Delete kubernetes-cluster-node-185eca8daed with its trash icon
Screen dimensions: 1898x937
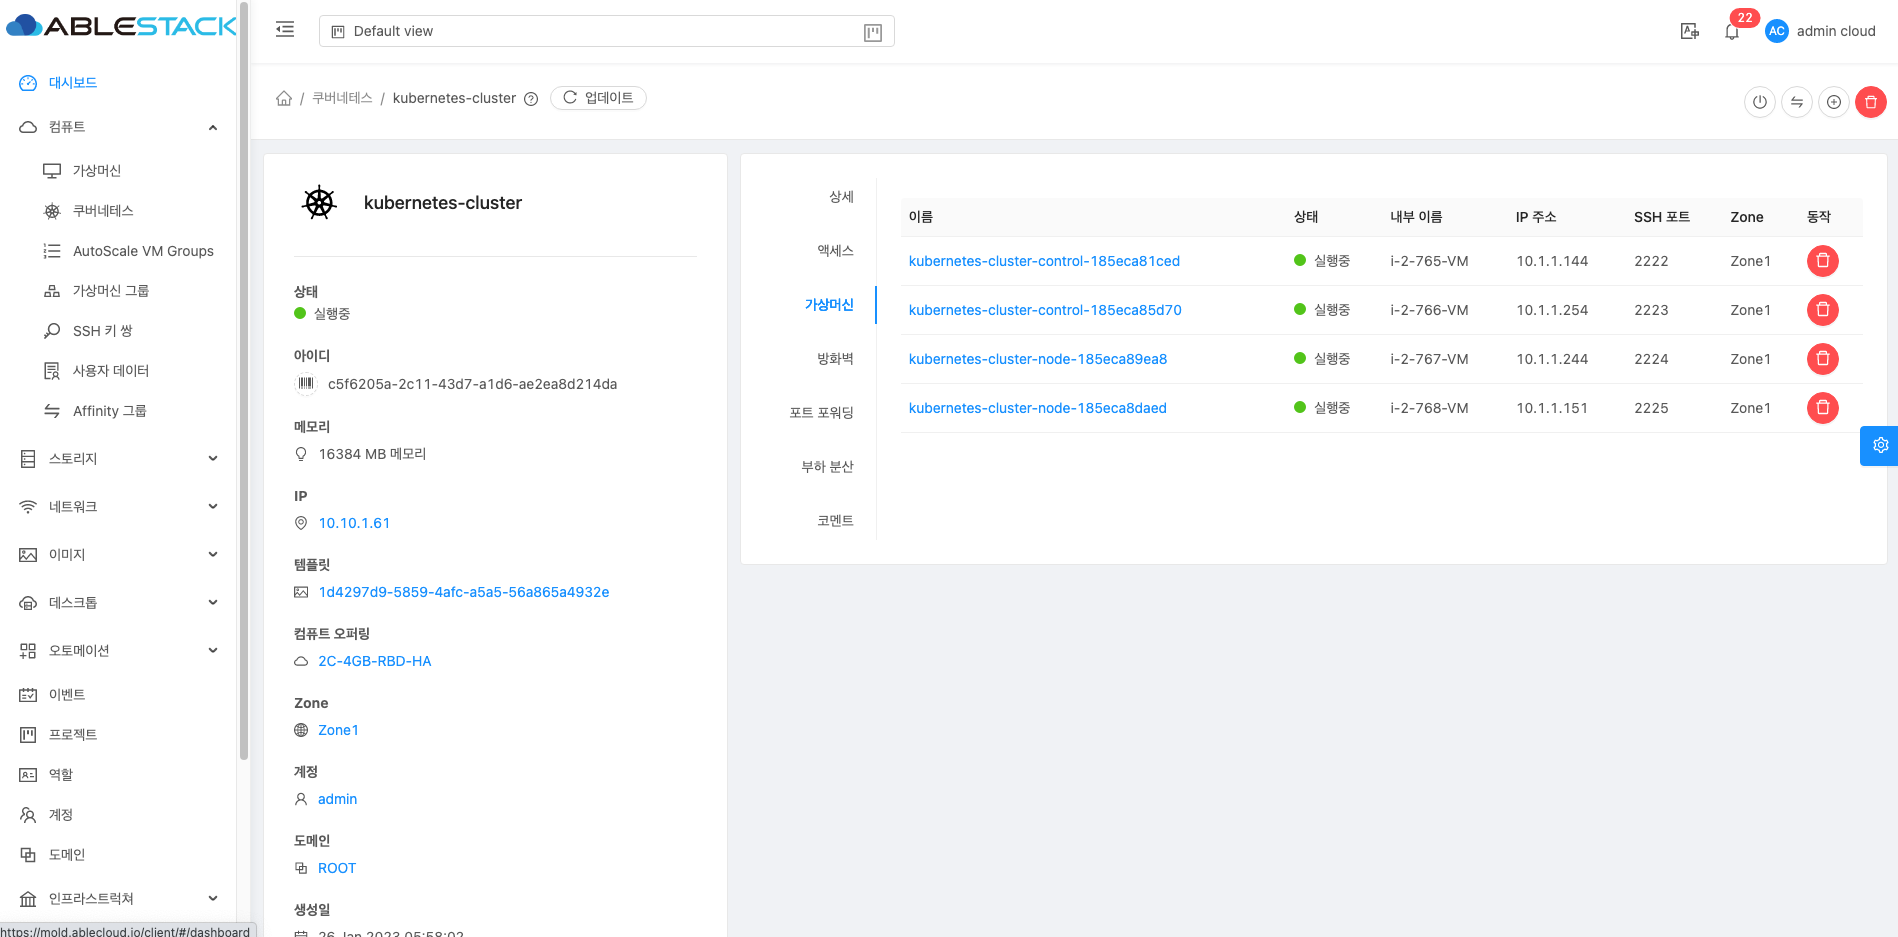pos(1822,408)
